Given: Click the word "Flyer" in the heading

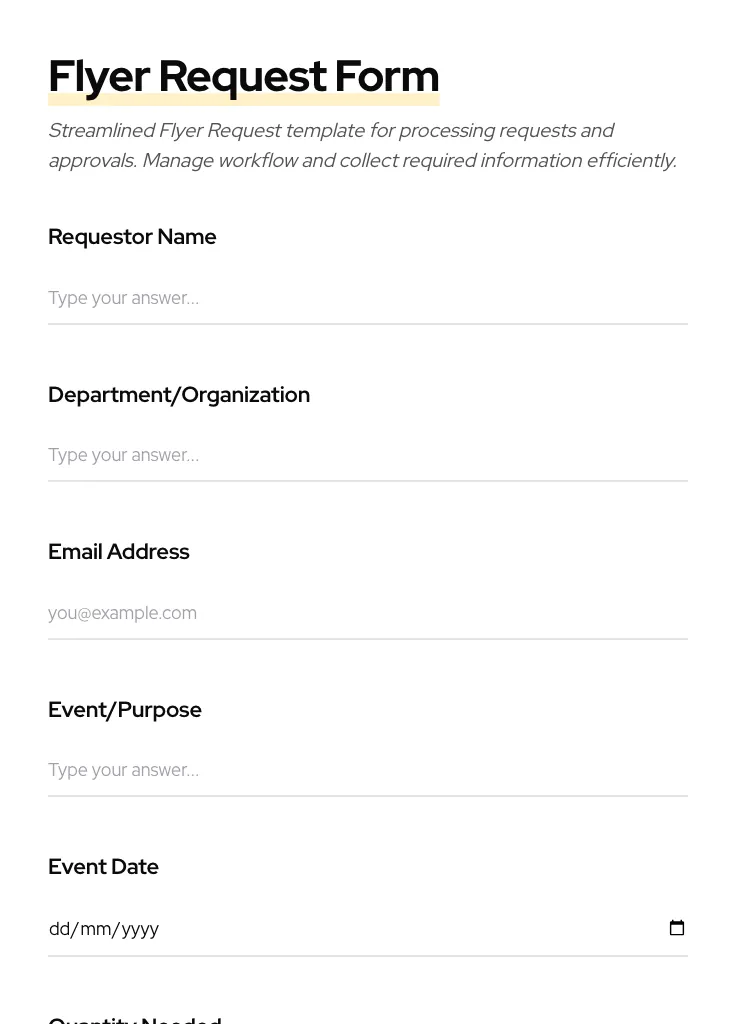Looking at the screenshot, I should [x=99, y=77].
